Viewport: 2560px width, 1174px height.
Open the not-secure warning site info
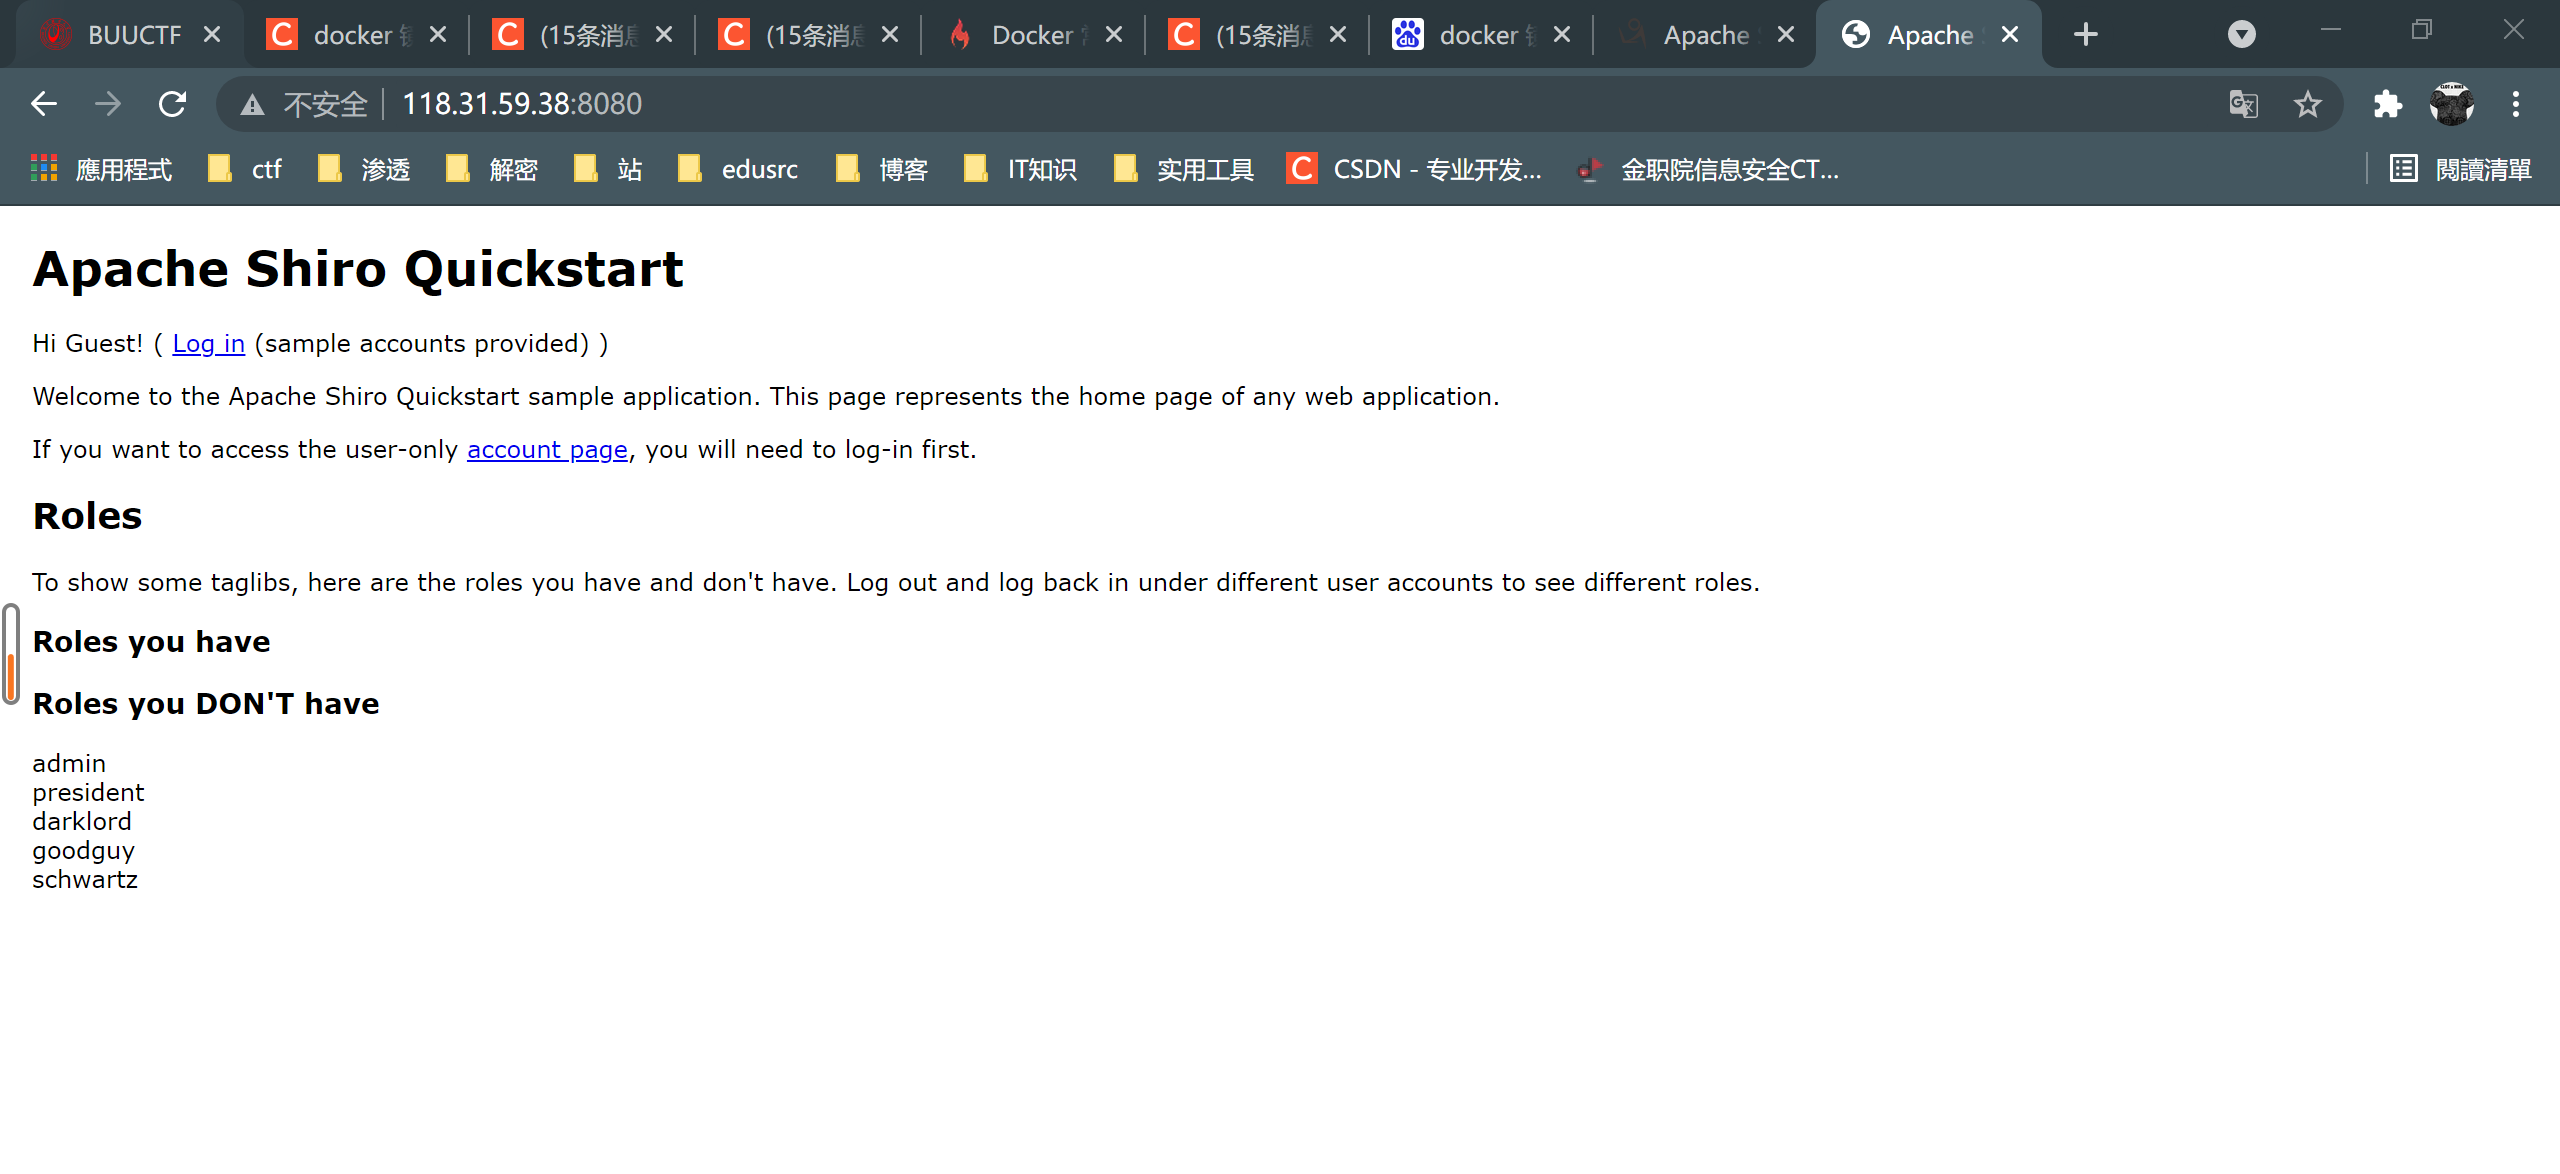point(305,104)
